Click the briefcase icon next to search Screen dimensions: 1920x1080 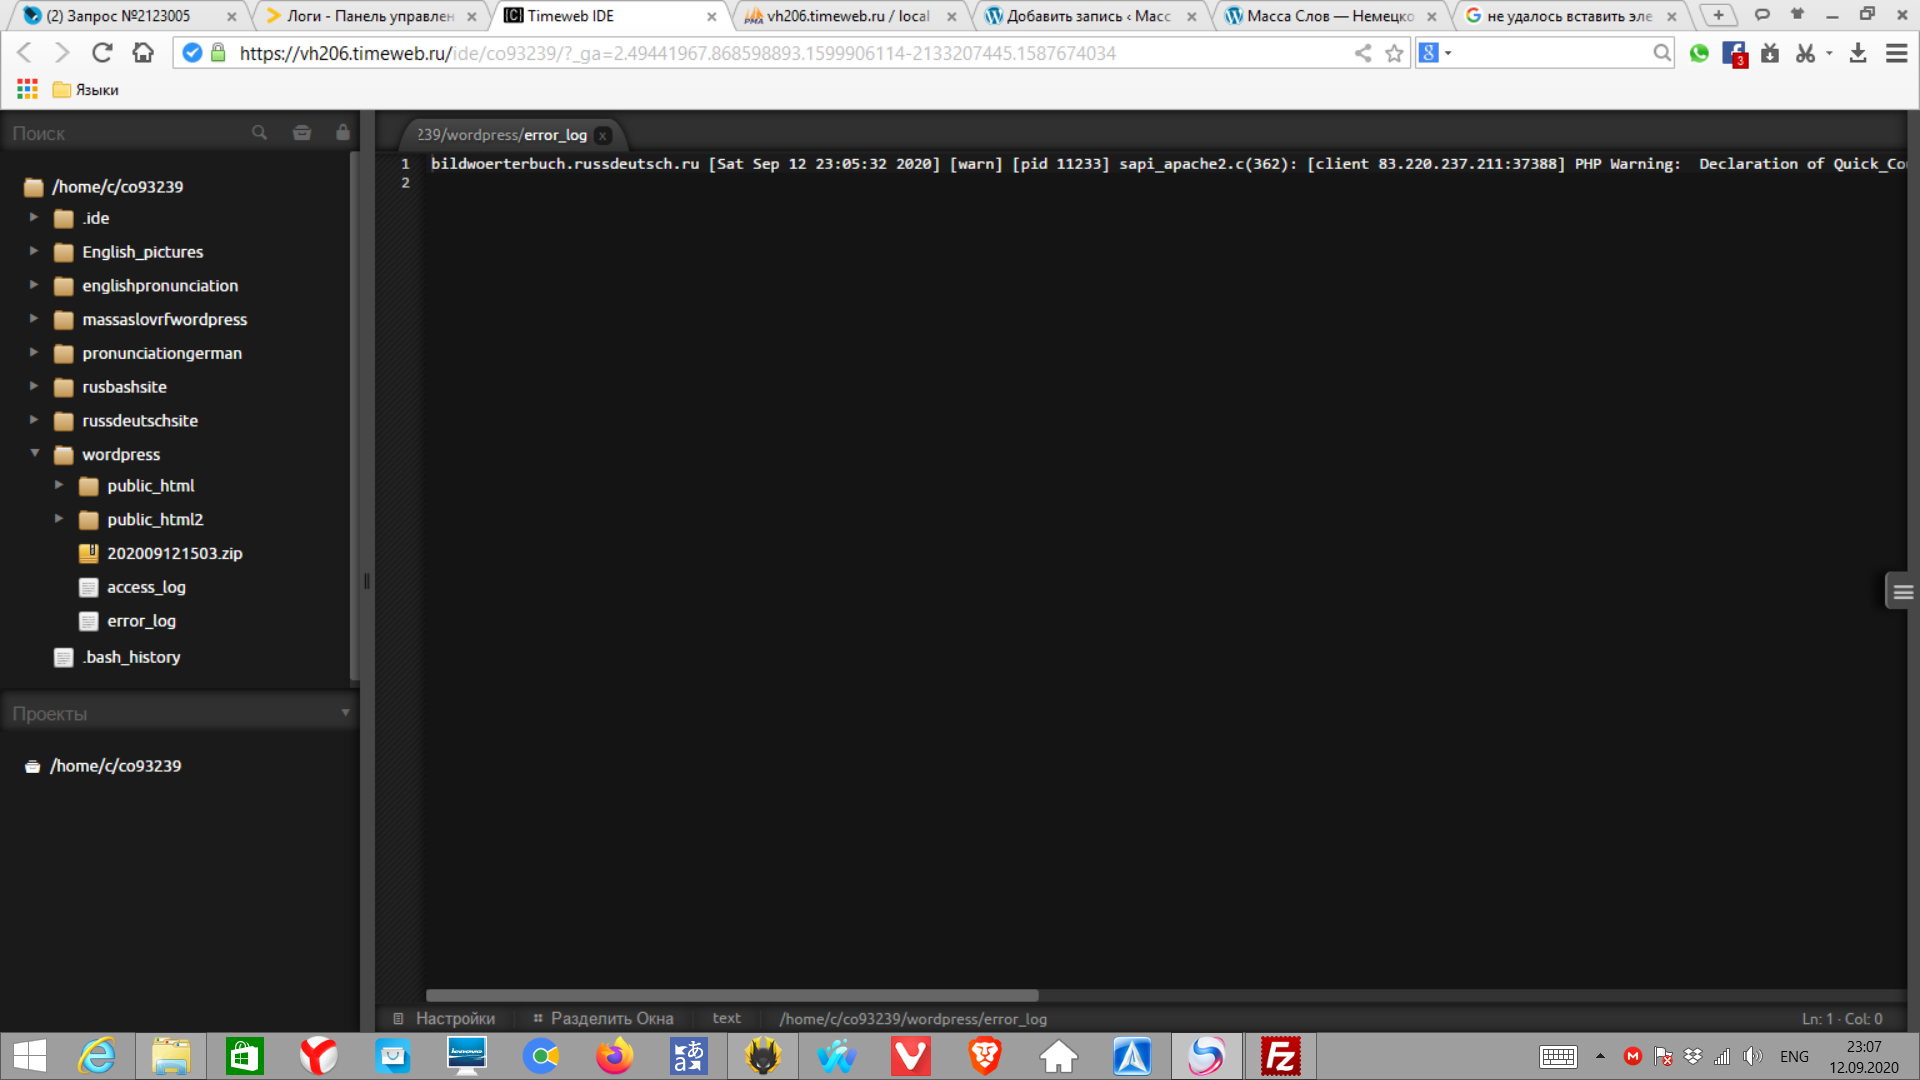coord(301,133)
